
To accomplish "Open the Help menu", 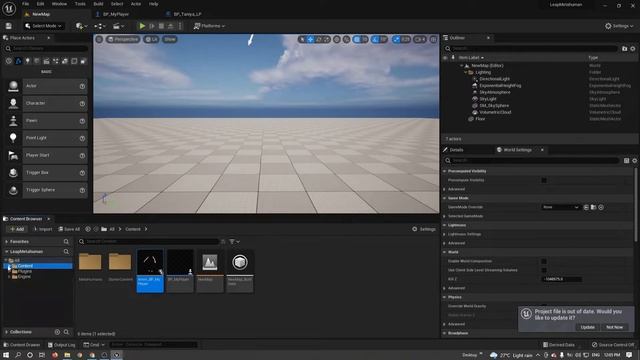I will [x=153, y=4].
